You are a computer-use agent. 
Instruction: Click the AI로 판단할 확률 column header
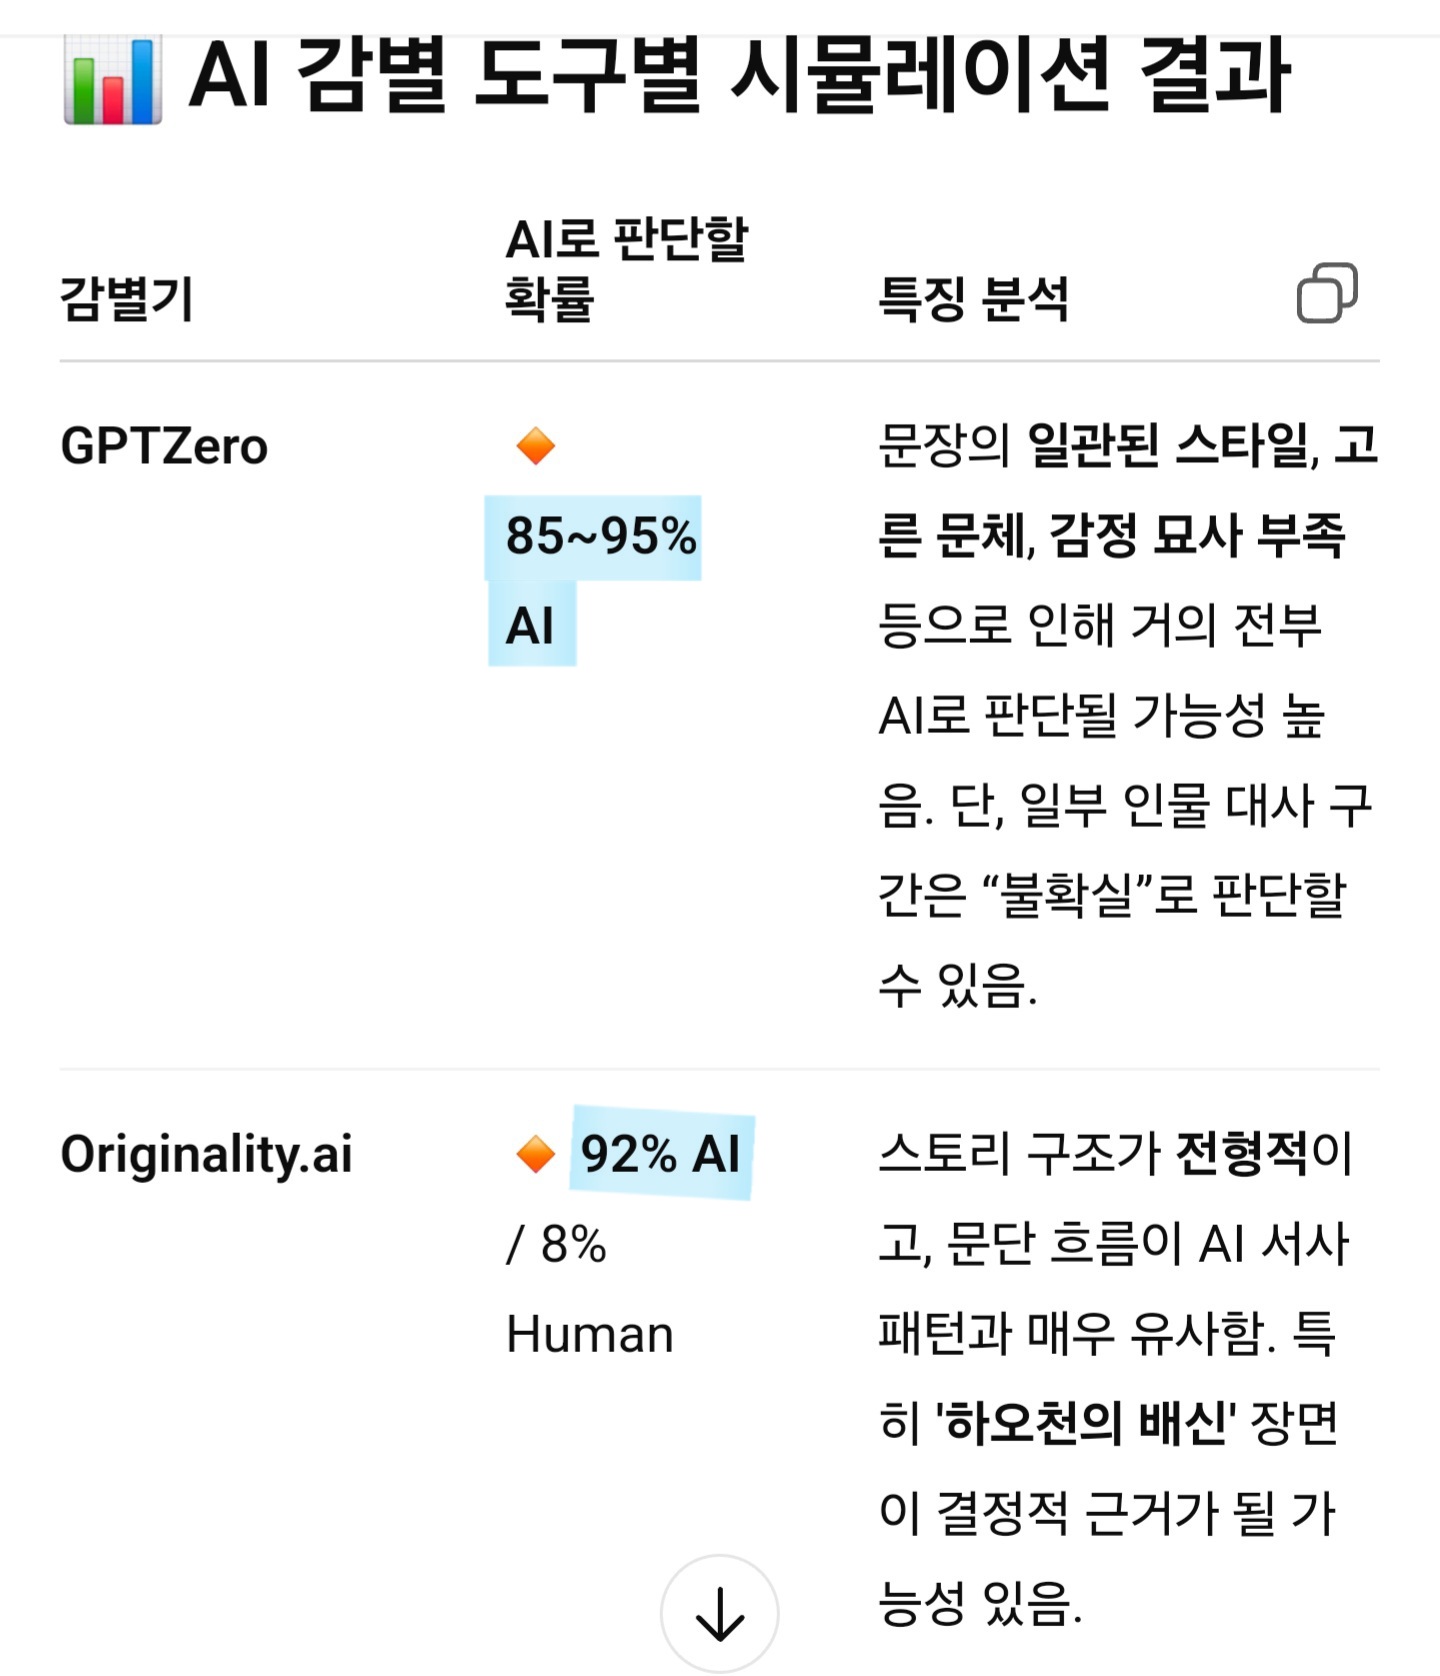click(x=626, y=268)
